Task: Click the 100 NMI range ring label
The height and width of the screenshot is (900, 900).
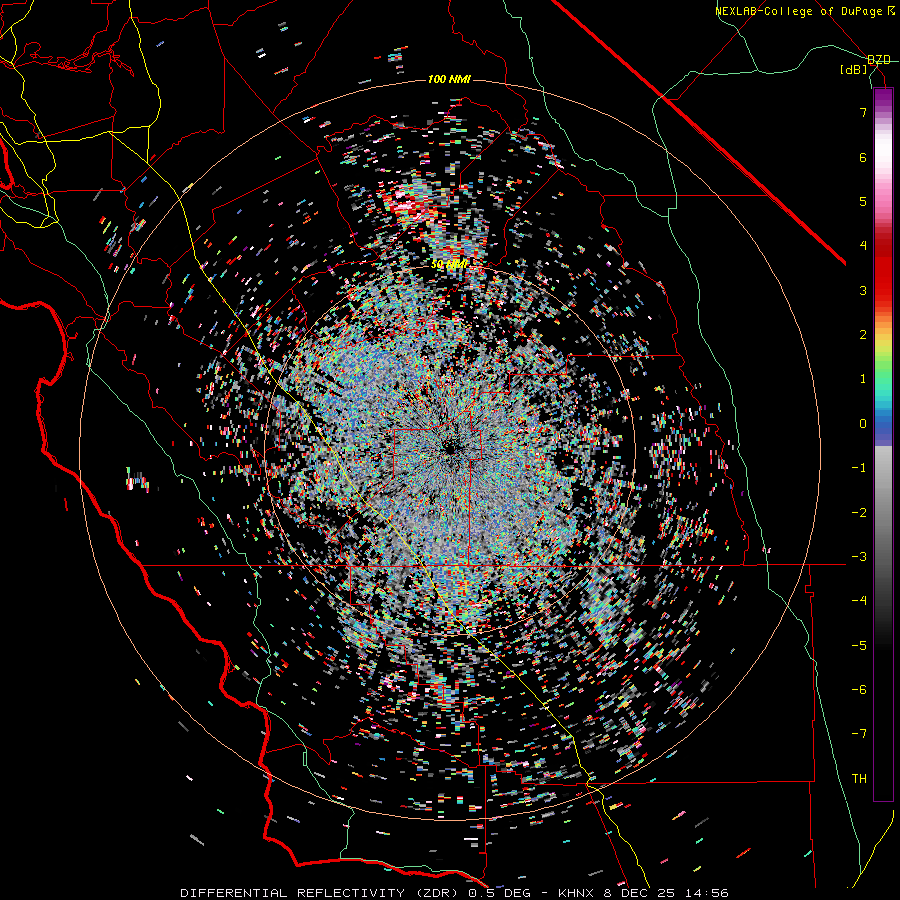Action: tap(449, 79)
